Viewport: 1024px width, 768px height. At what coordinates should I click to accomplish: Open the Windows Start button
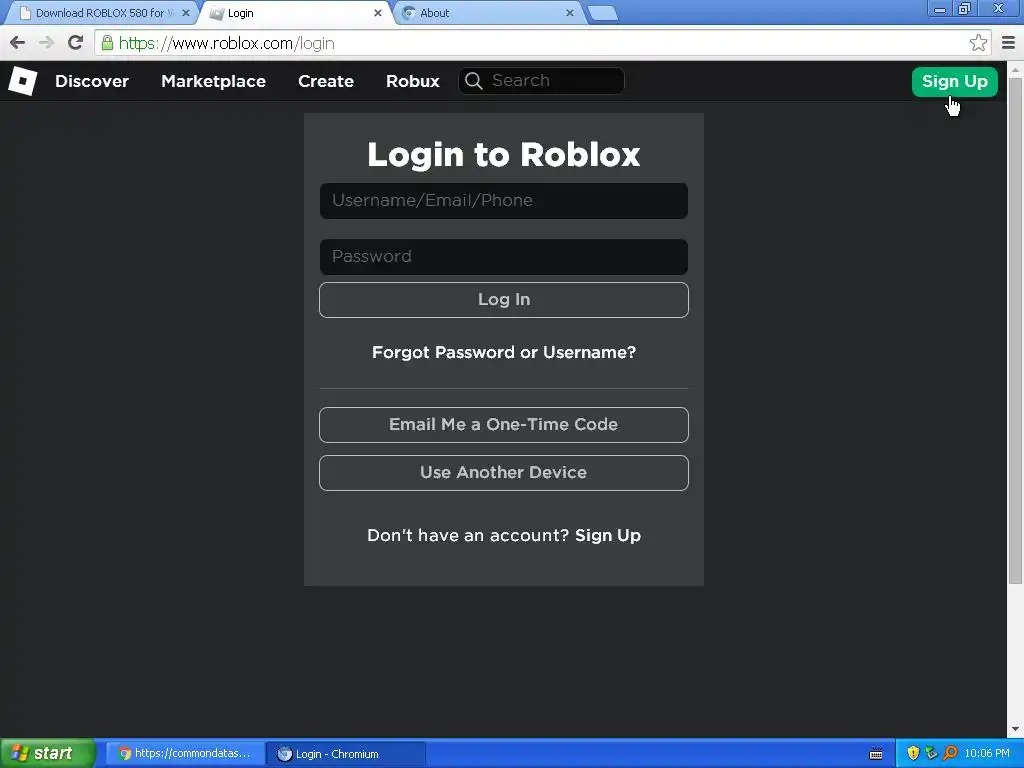coord(48,753)
